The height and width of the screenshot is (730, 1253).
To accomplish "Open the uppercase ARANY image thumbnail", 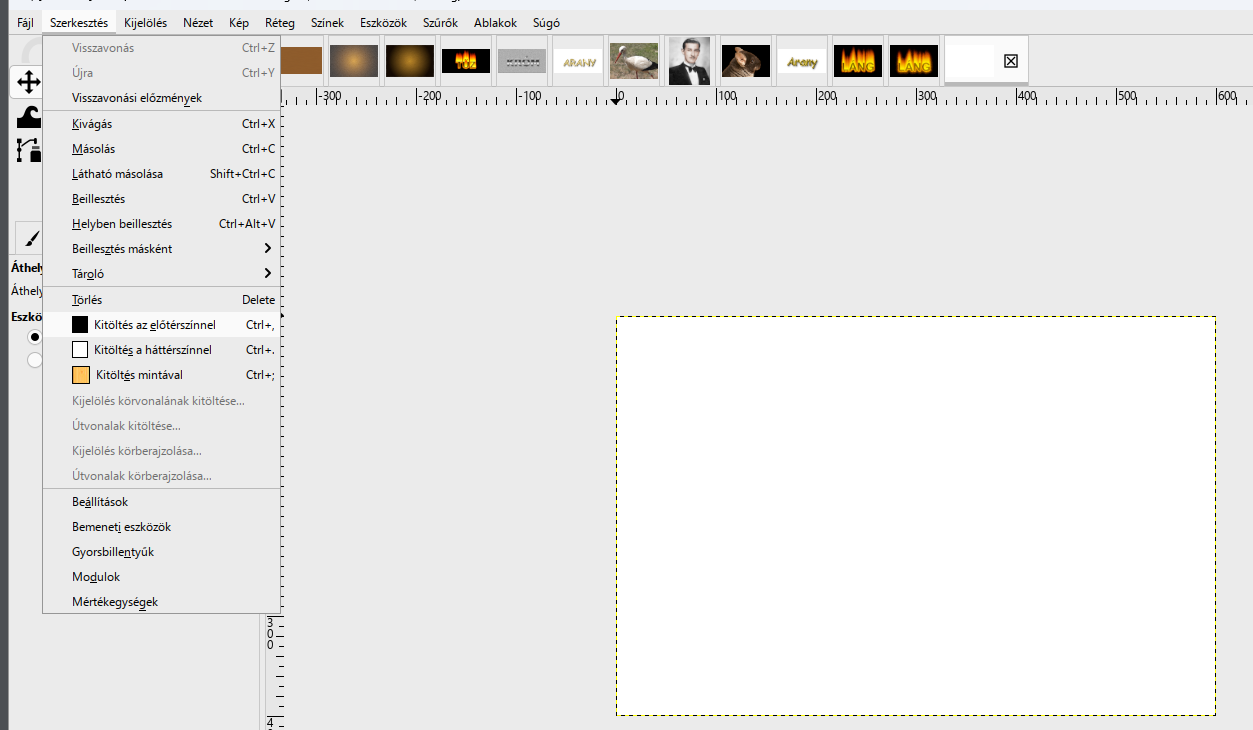I will pos(578,62).
